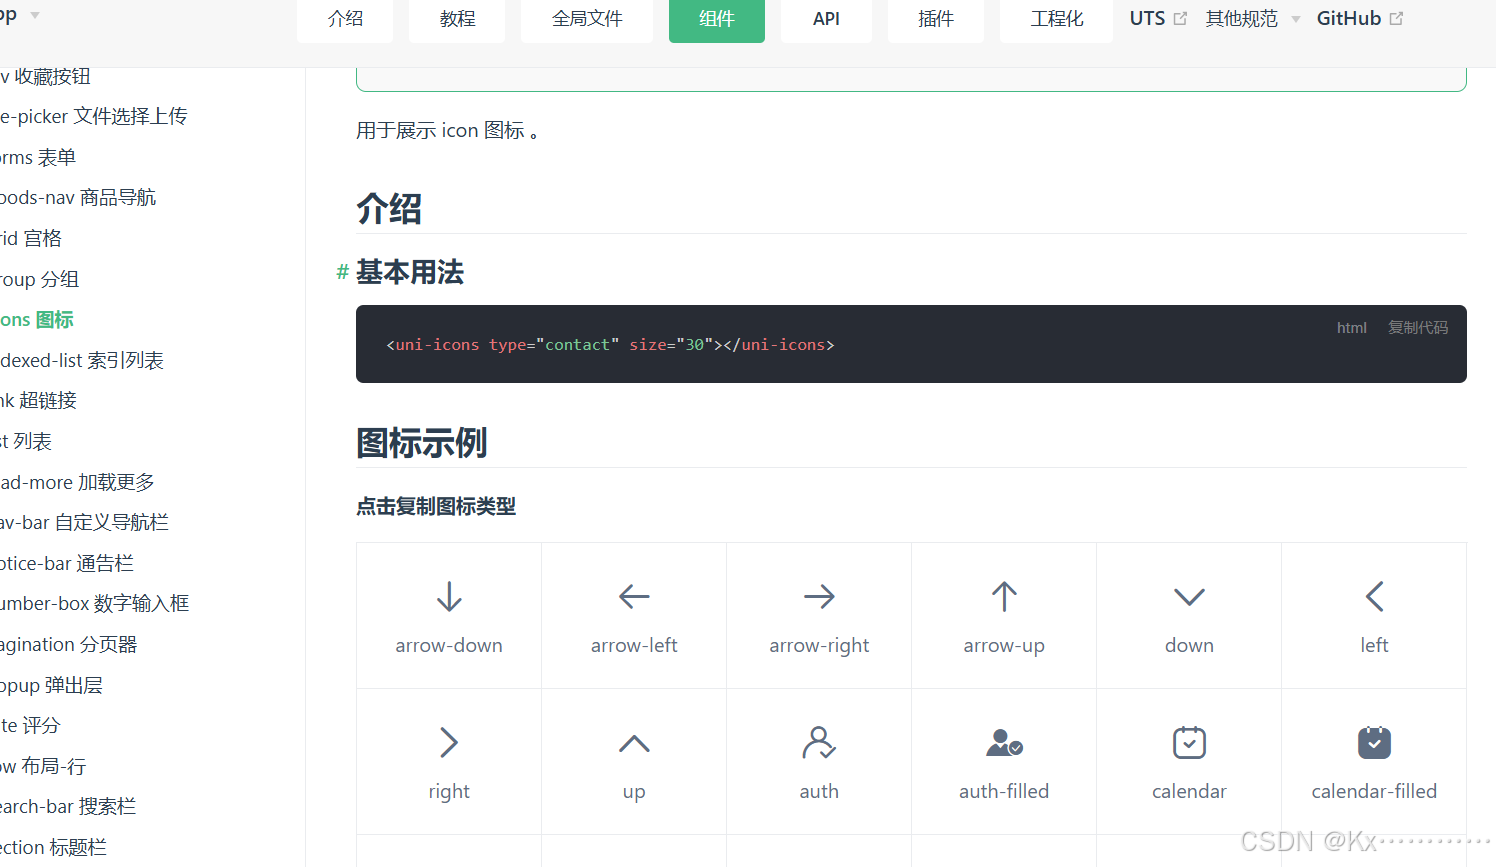Go to 索引列表 in sidebar
Screen dimensions: 1496x867
[82, 360]
